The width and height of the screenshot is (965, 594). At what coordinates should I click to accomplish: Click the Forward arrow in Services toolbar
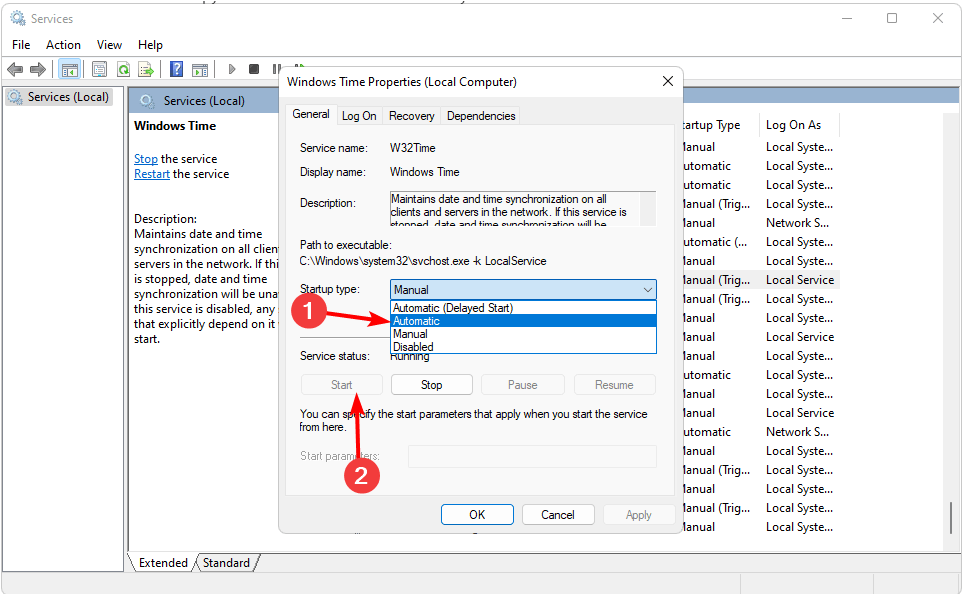tap(38, 70)
